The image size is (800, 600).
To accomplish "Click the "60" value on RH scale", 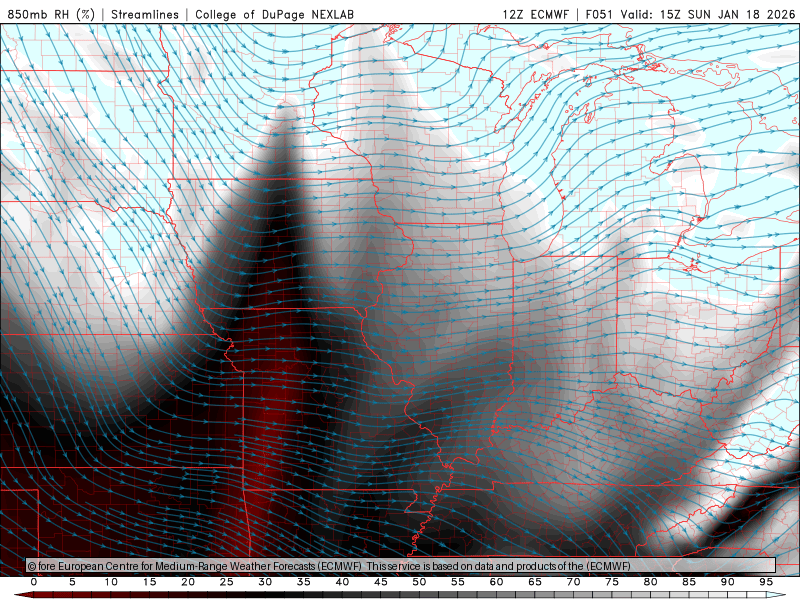I will pos(496,582).
